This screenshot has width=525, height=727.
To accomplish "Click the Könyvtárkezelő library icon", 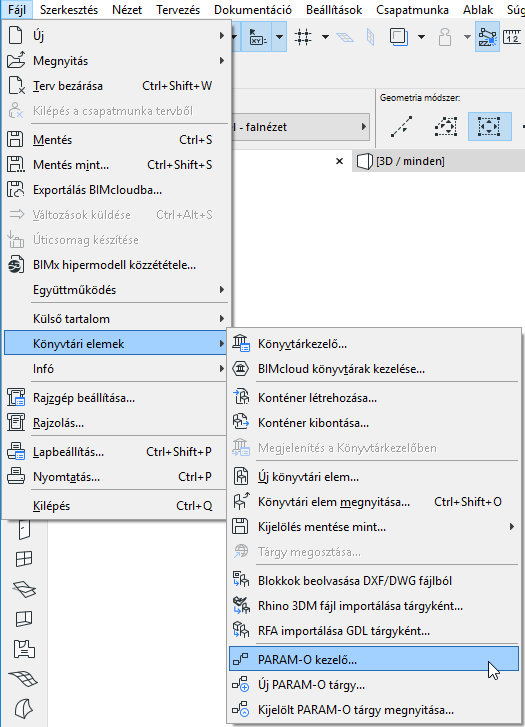I will coord(241,343).
